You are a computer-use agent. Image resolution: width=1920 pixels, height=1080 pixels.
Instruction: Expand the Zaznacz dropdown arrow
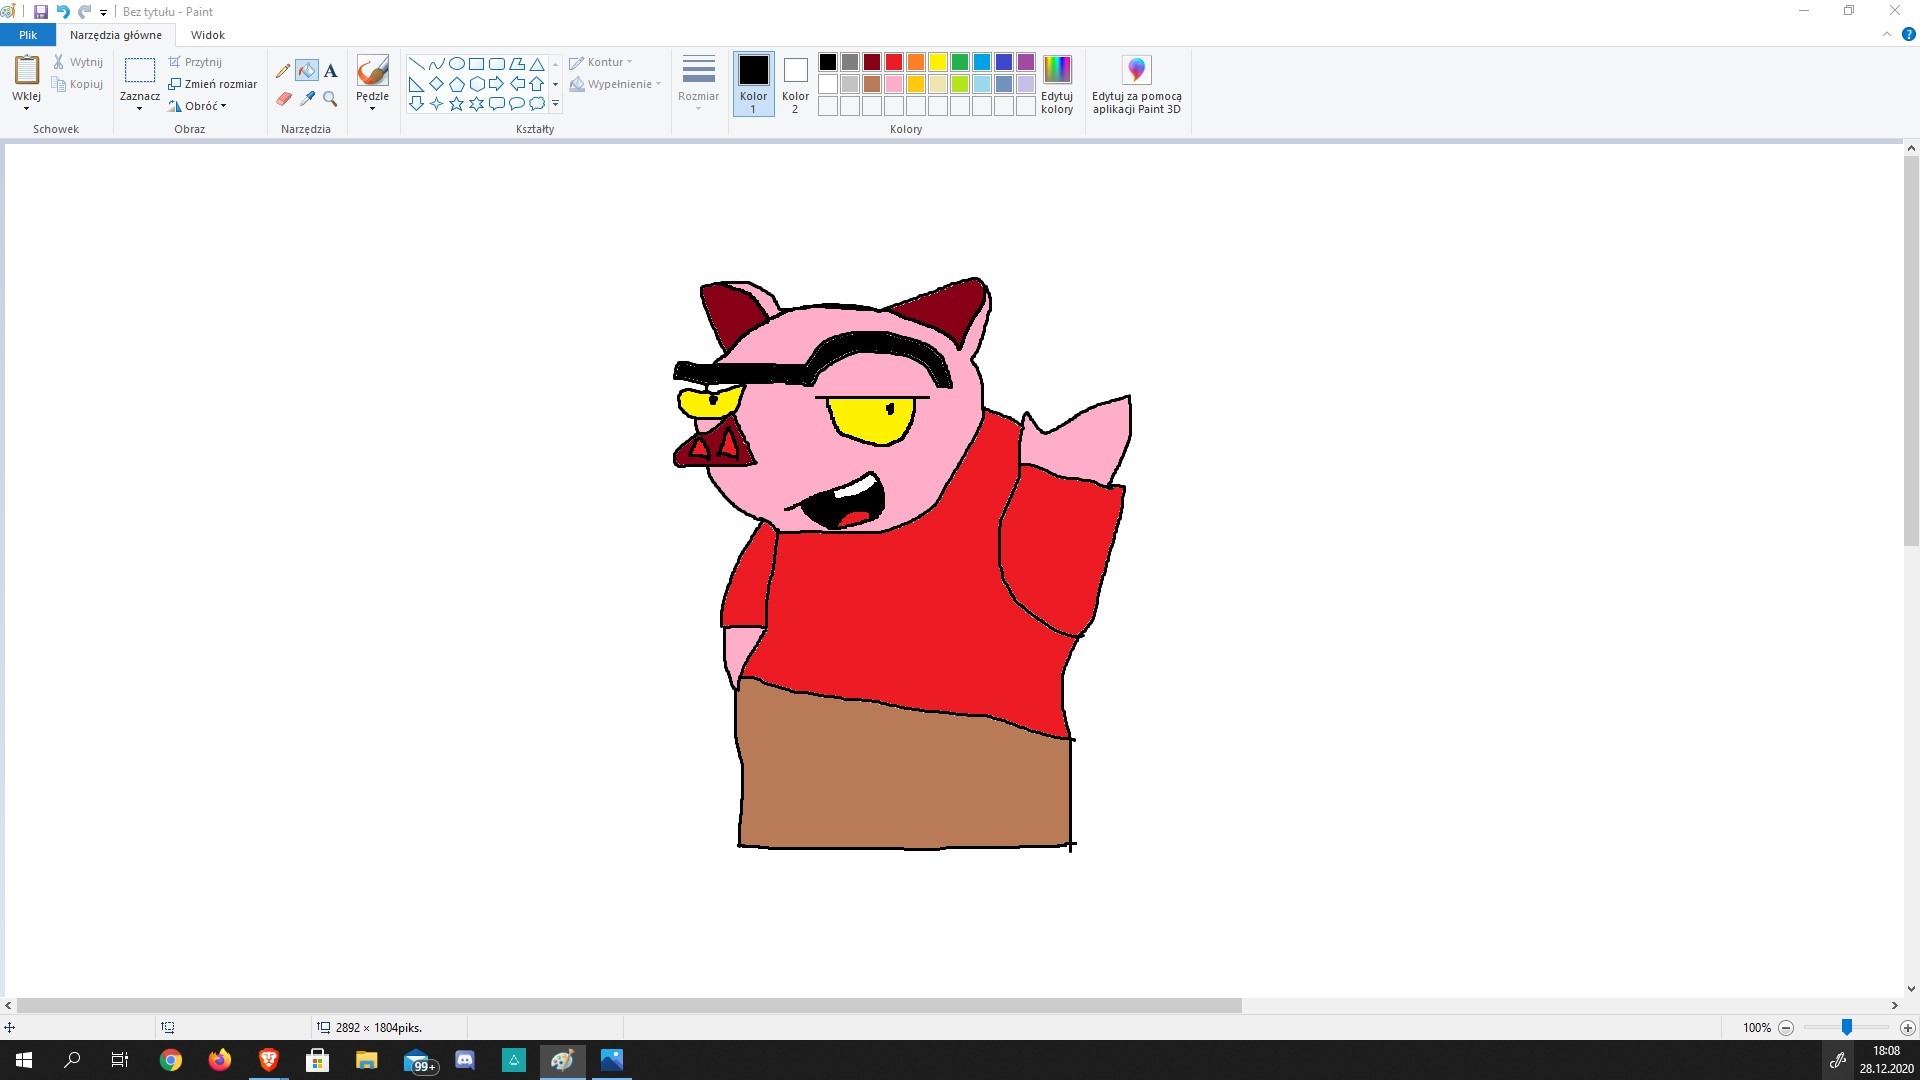[139, 108]
